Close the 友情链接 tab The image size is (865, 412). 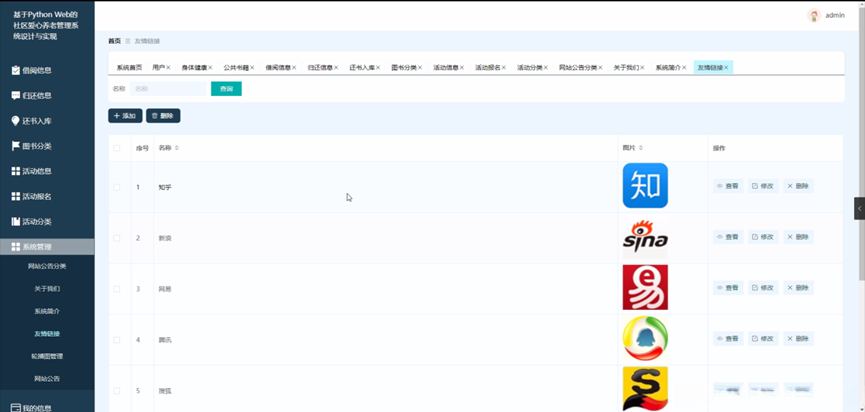coord(726,68)
